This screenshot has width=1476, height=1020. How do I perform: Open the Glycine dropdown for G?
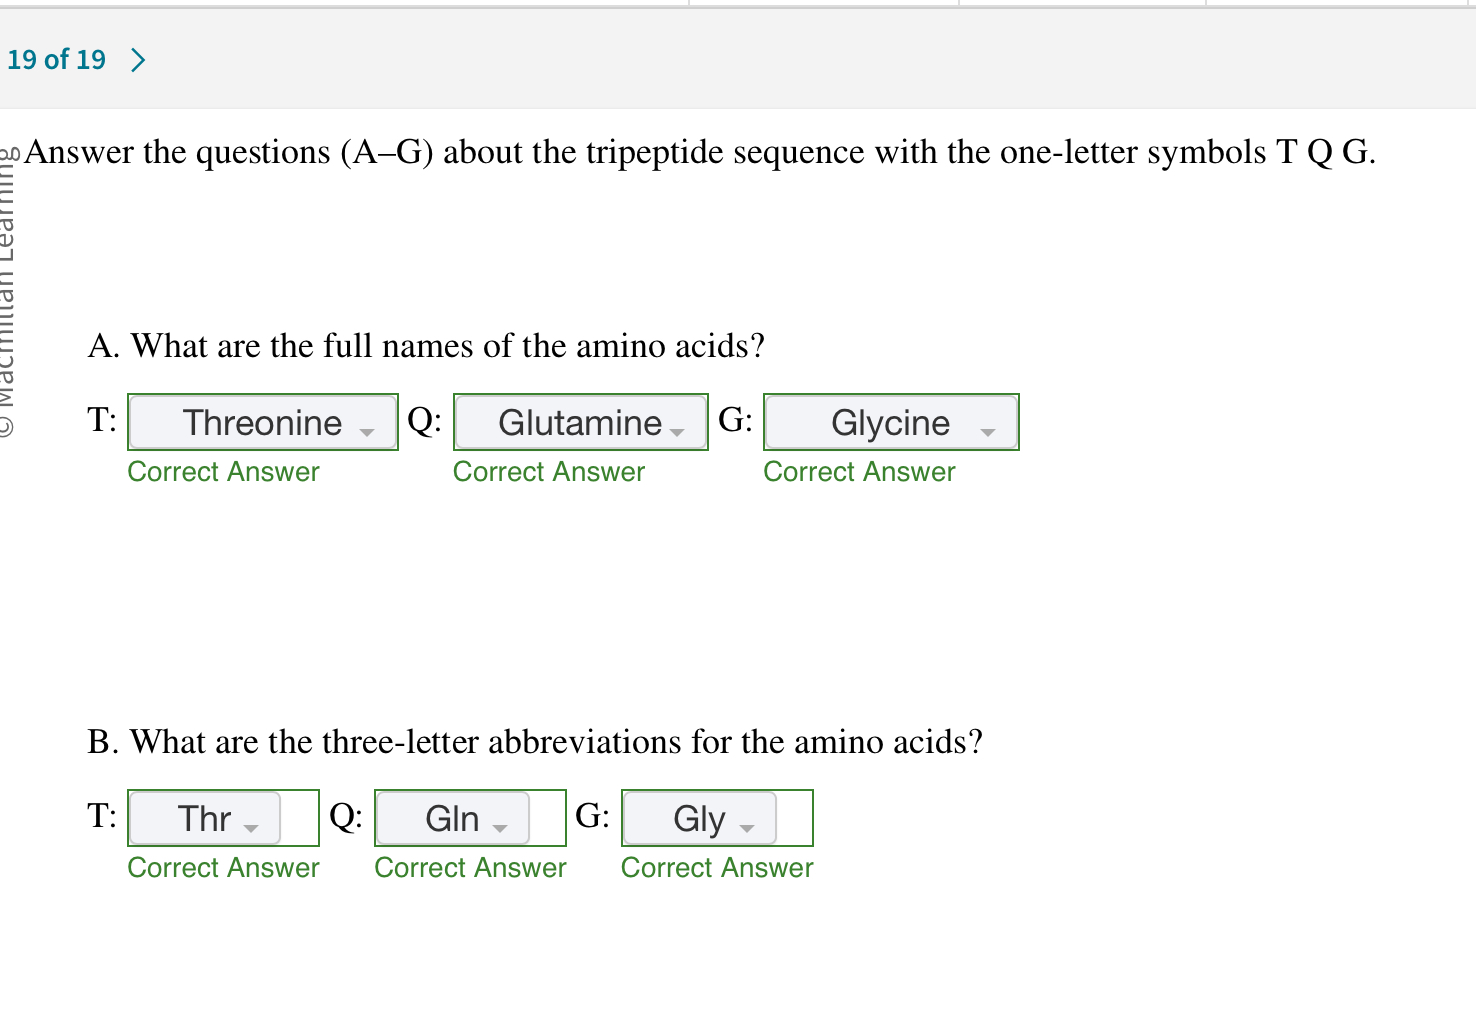(x=891, y=422)
